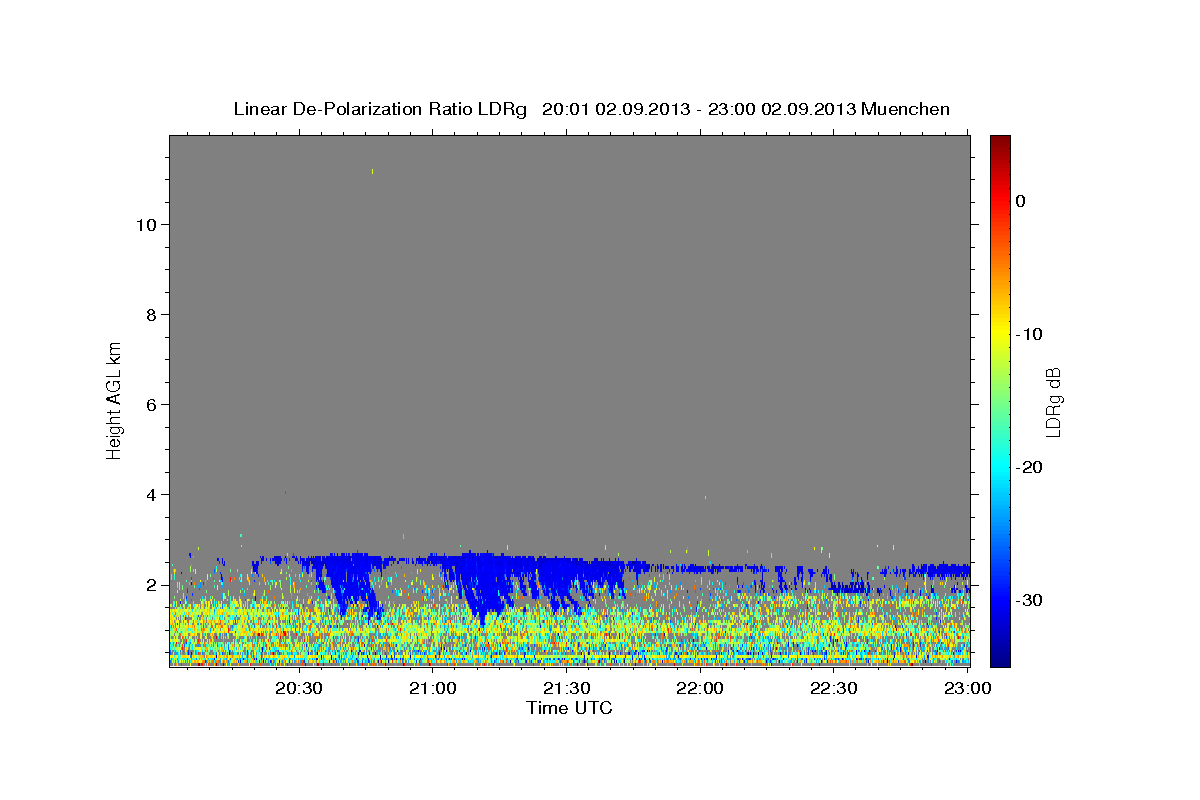
Task: Click the 20:30 time tick label
Action: point(298,688)
